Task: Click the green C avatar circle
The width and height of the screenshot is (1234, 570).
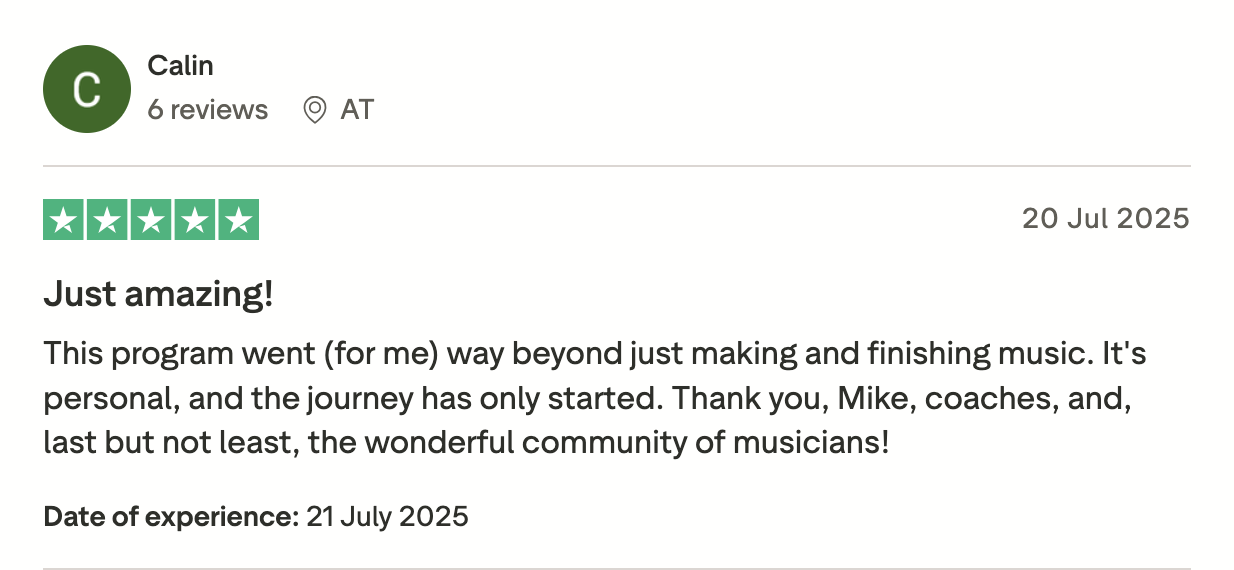Action: coord(87,89)
